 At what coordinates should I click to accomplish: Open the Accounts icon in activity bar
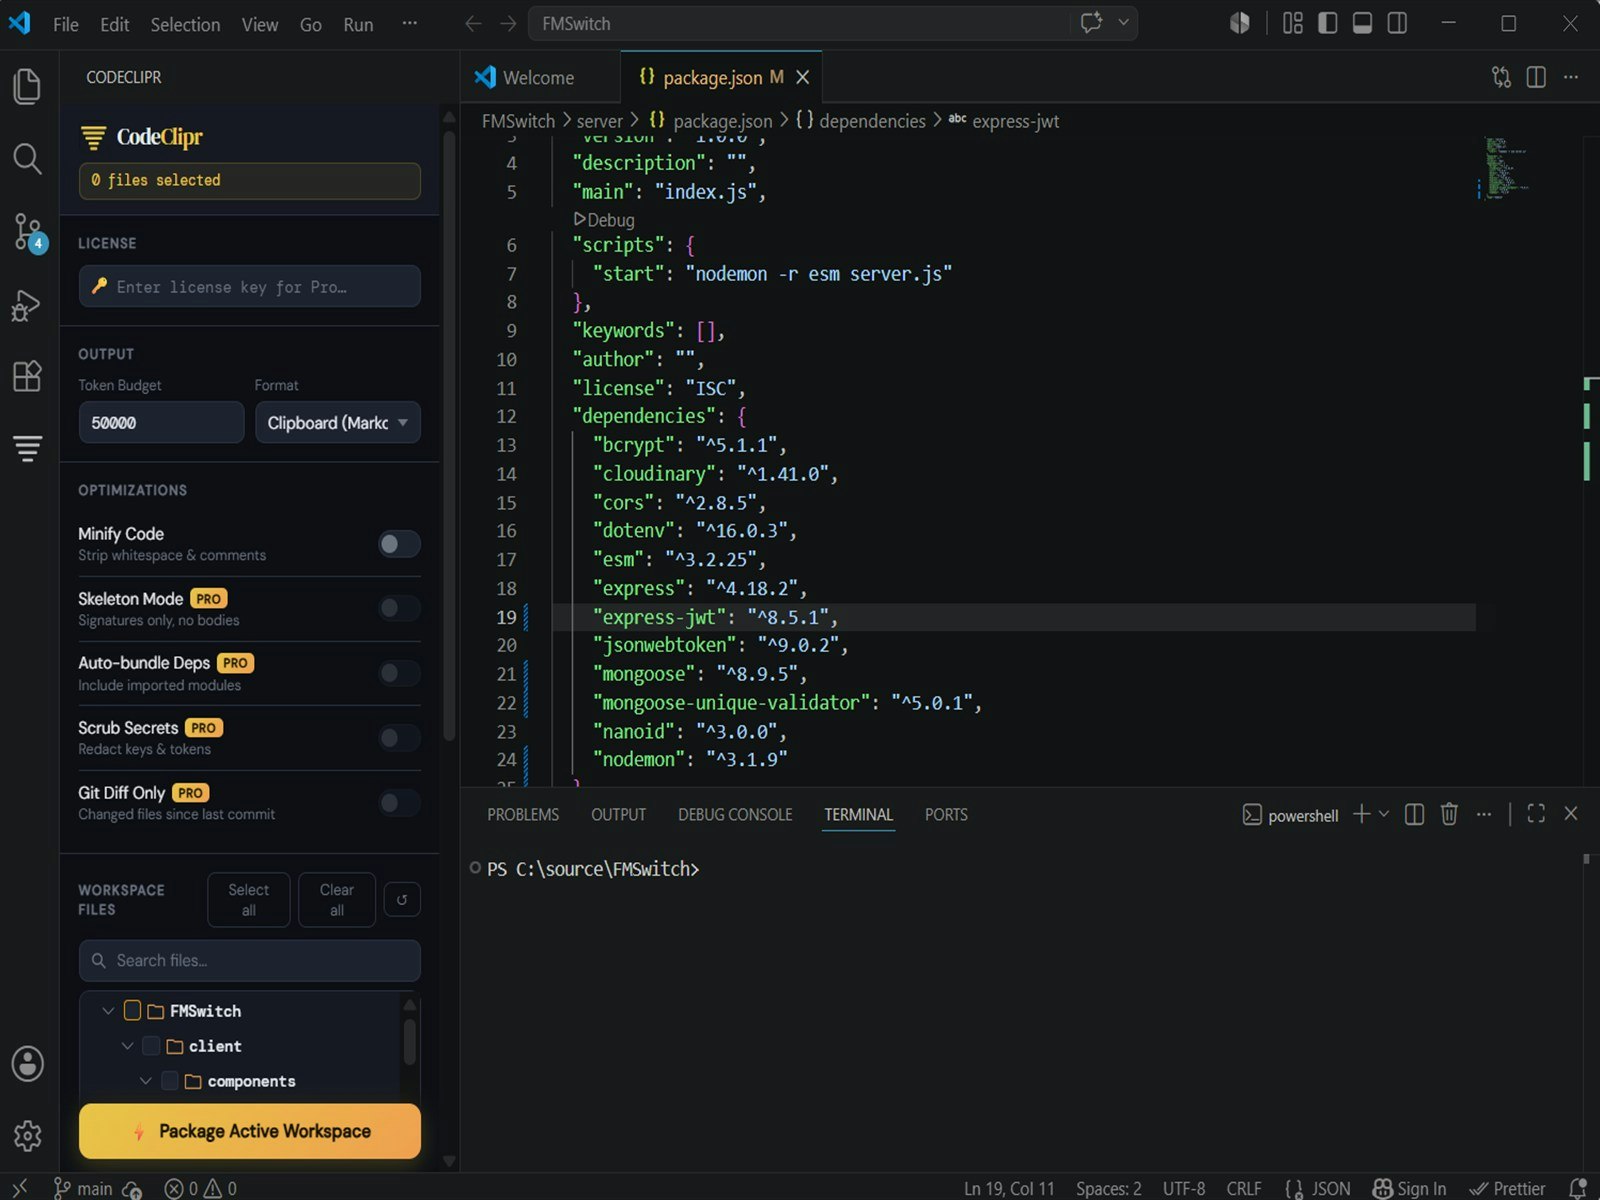[27, 1064]
